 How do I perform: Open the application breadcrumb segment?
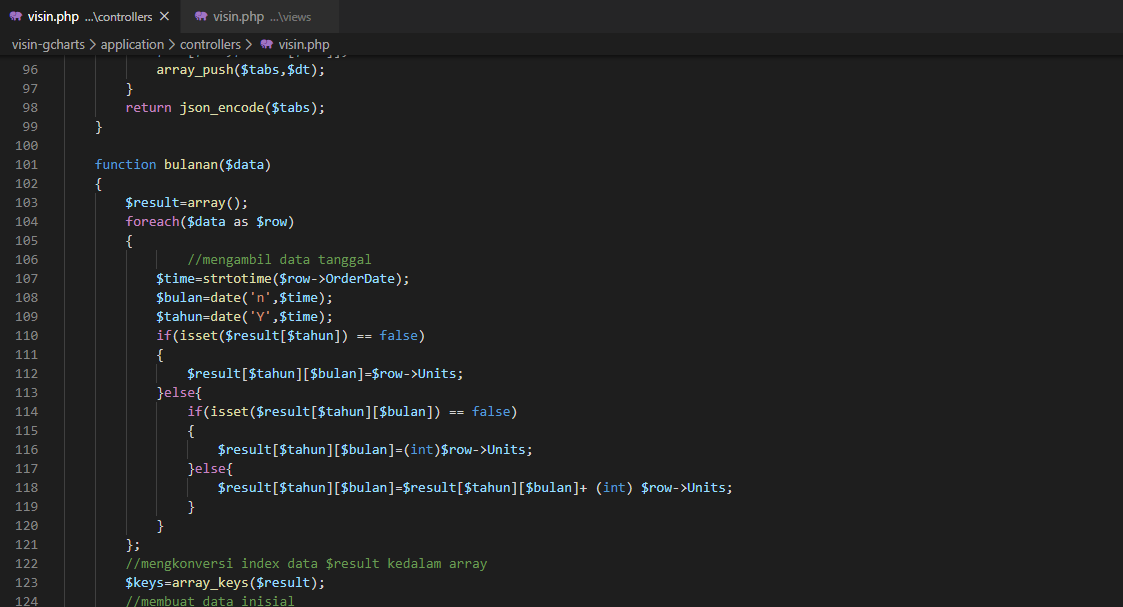[132, 44]
